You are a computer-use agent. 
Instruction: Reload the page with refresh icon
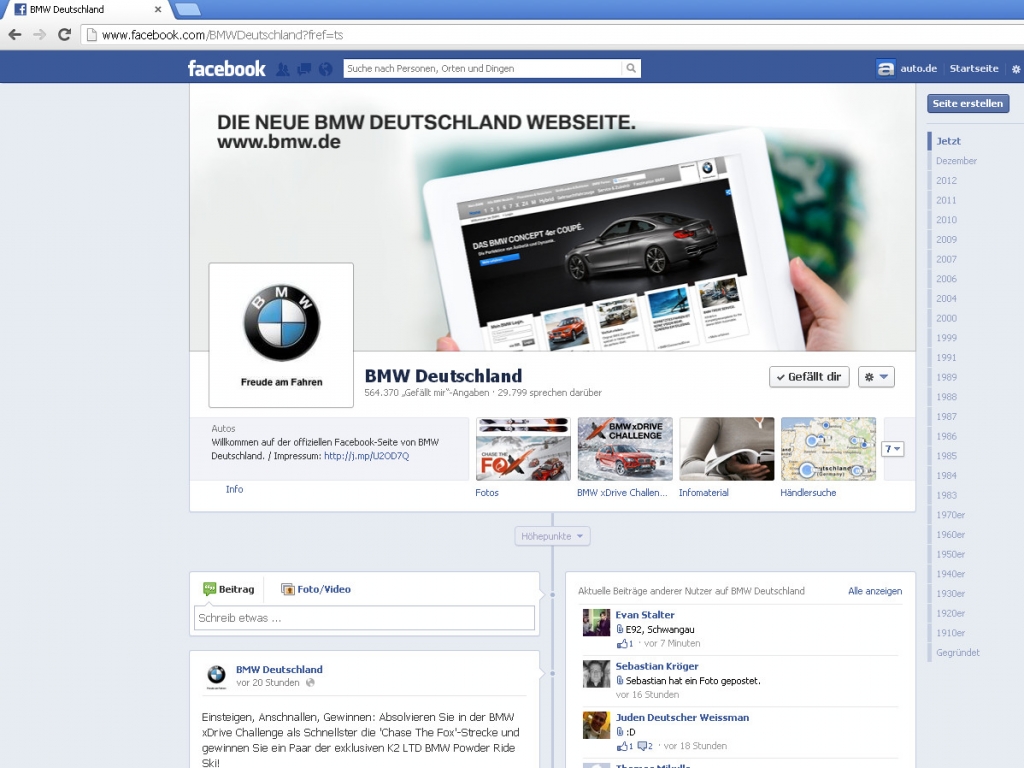point(64,35)
